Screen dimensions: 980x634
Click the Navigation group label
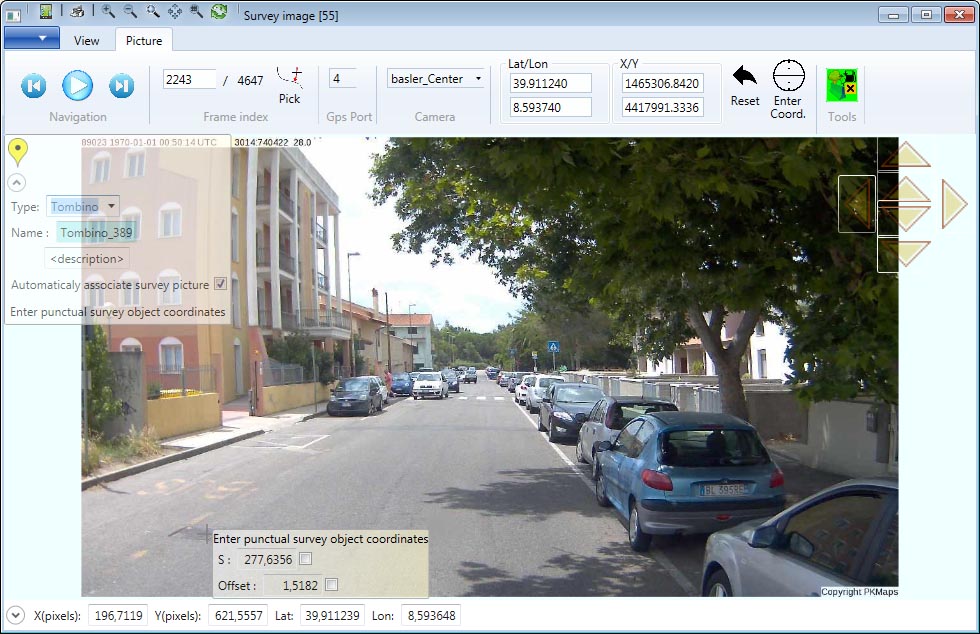point(78,117)
